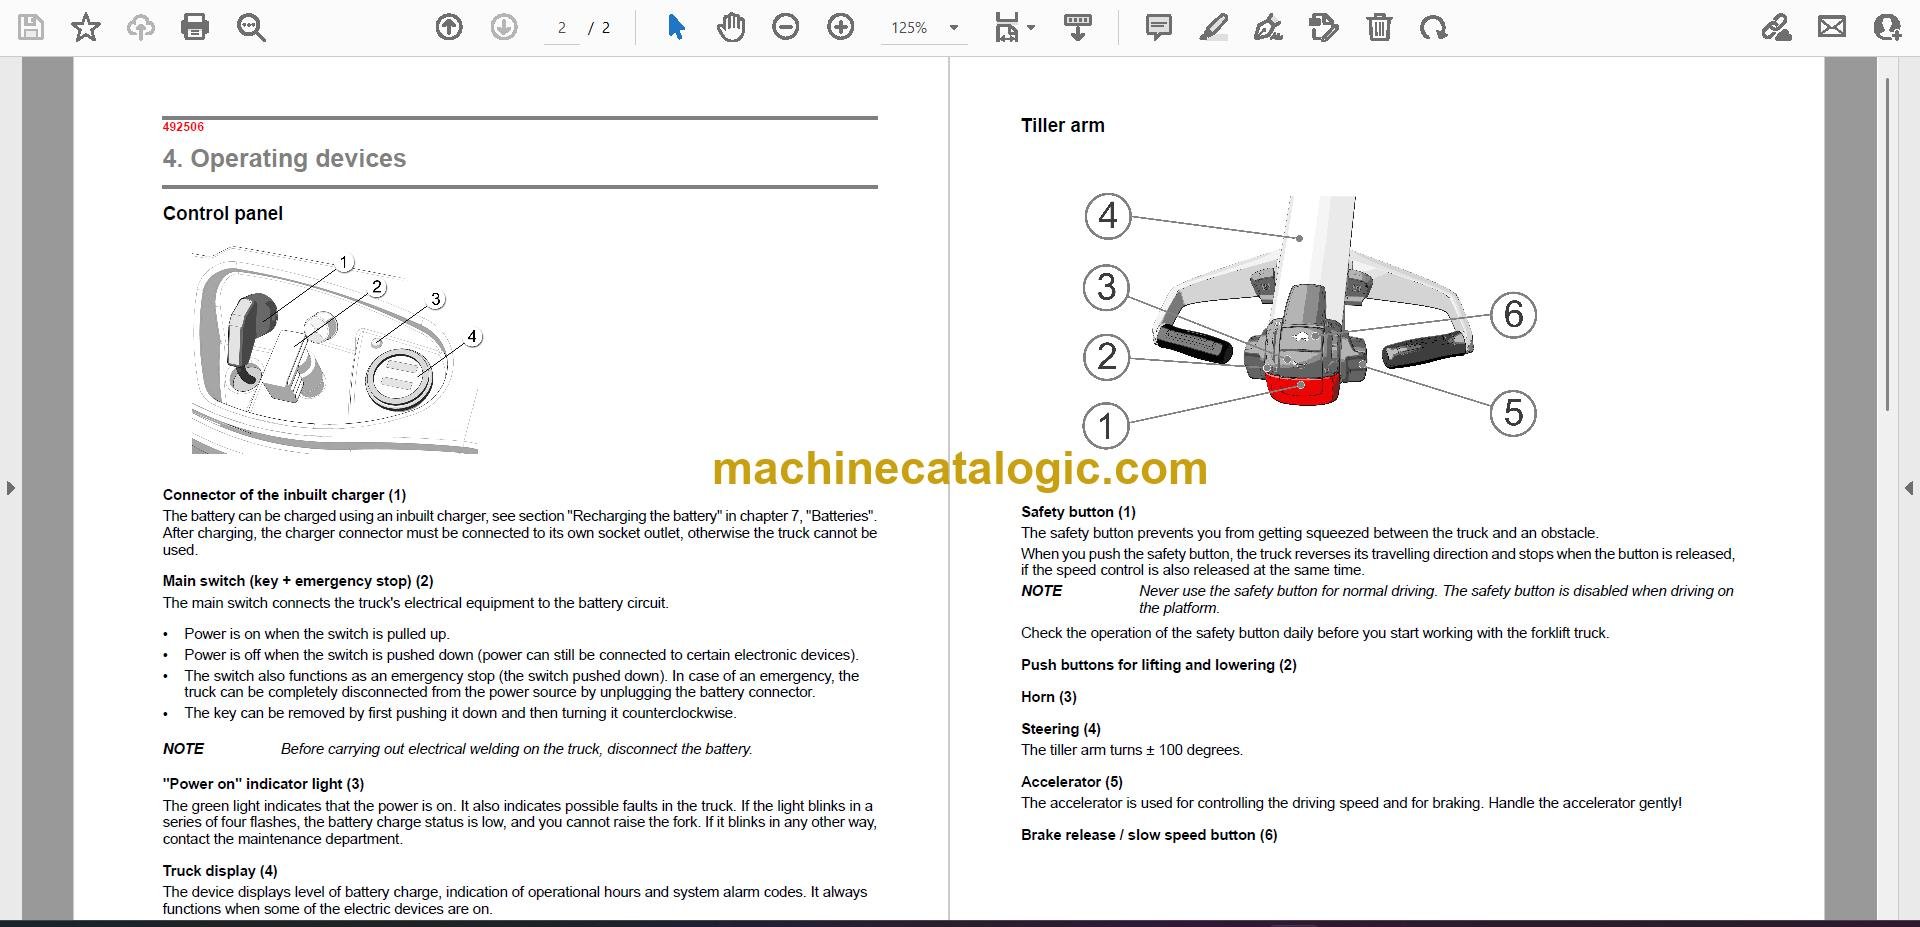Click the vertical scrollbar on the right
1920x927 pixels.
pos(1887,243)
